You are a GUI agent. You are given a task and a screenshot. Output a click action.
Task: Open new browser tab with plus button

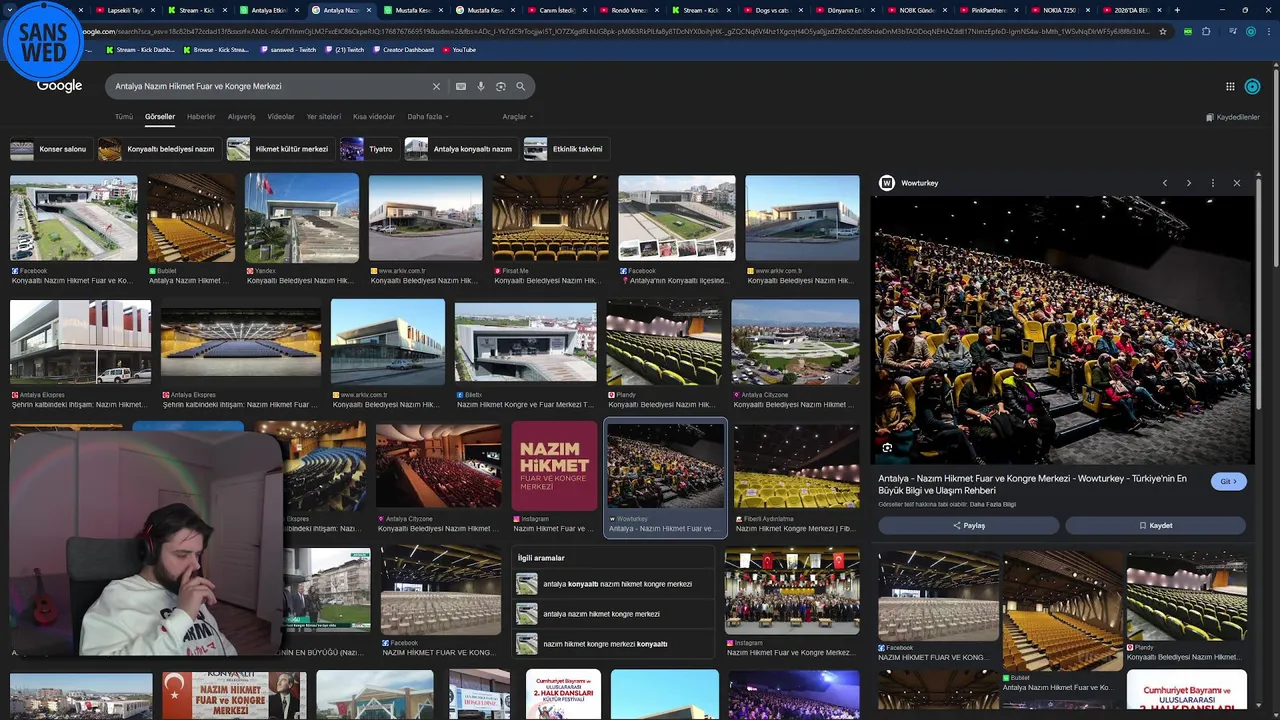(1177, 10)
